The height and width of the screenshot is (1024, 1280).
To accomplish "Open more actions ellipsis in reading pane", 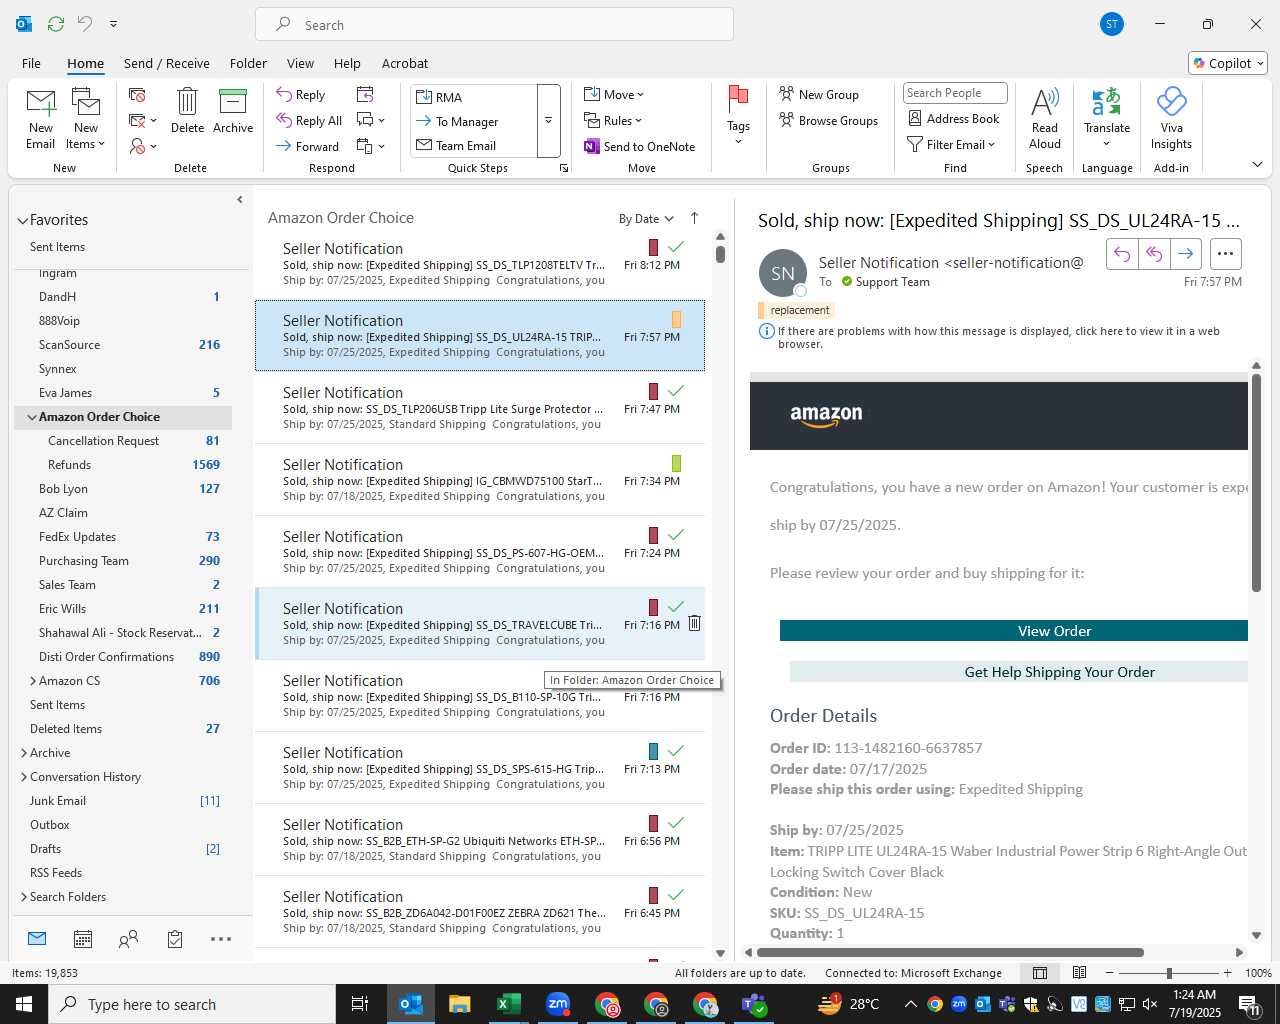I will point(1226,254).
